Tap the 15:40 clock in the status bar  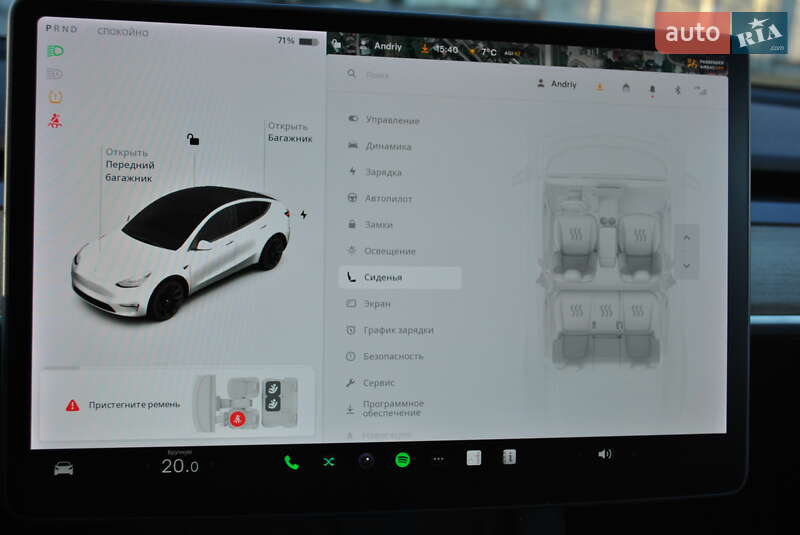[446, 49]
